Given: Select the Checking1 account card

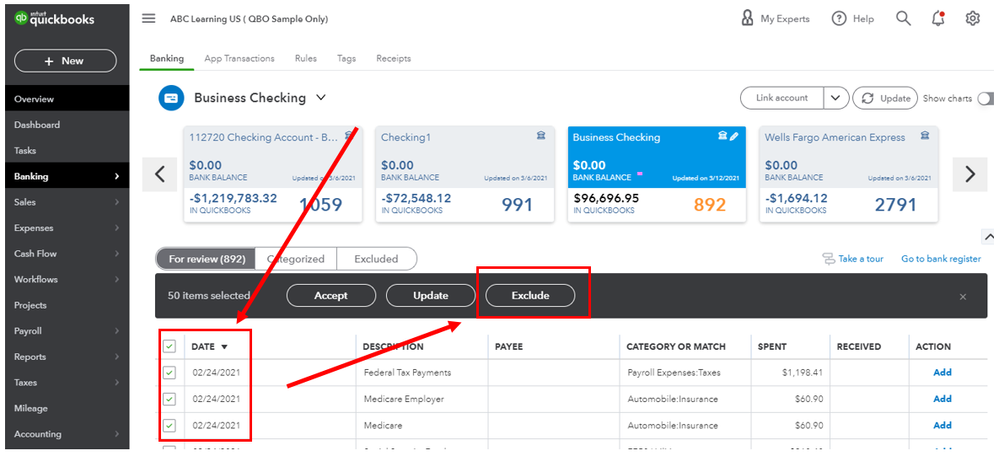Looking at the screenshot, I should tap(465, 174).
